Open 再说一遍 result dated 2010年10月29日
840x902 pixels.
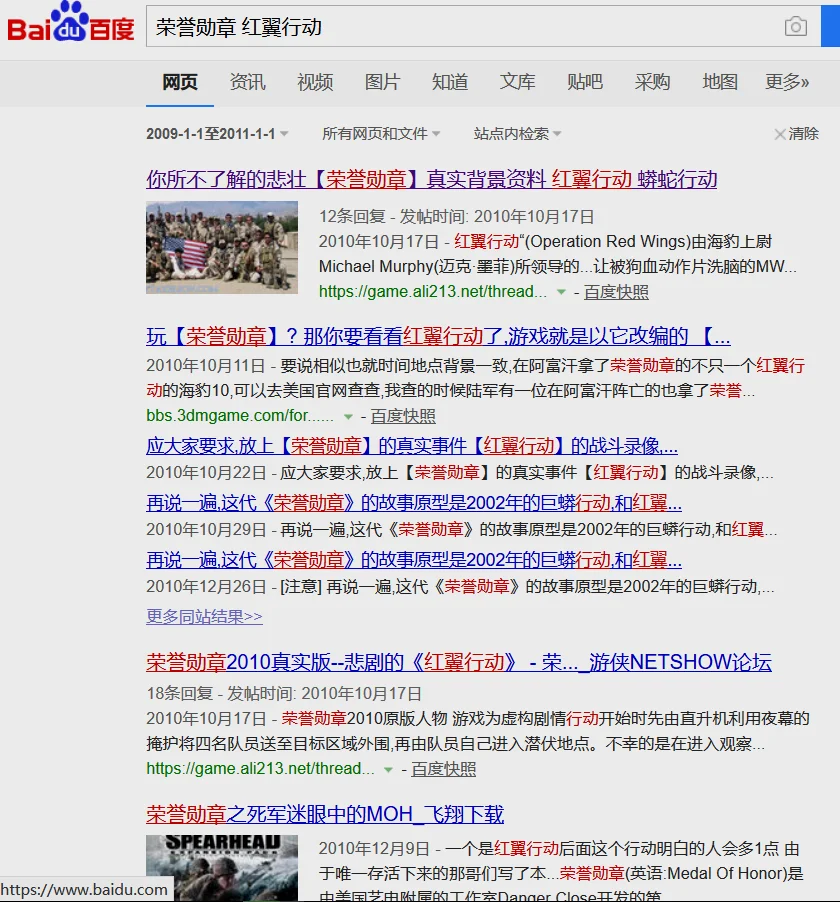[x=414, y=503]
